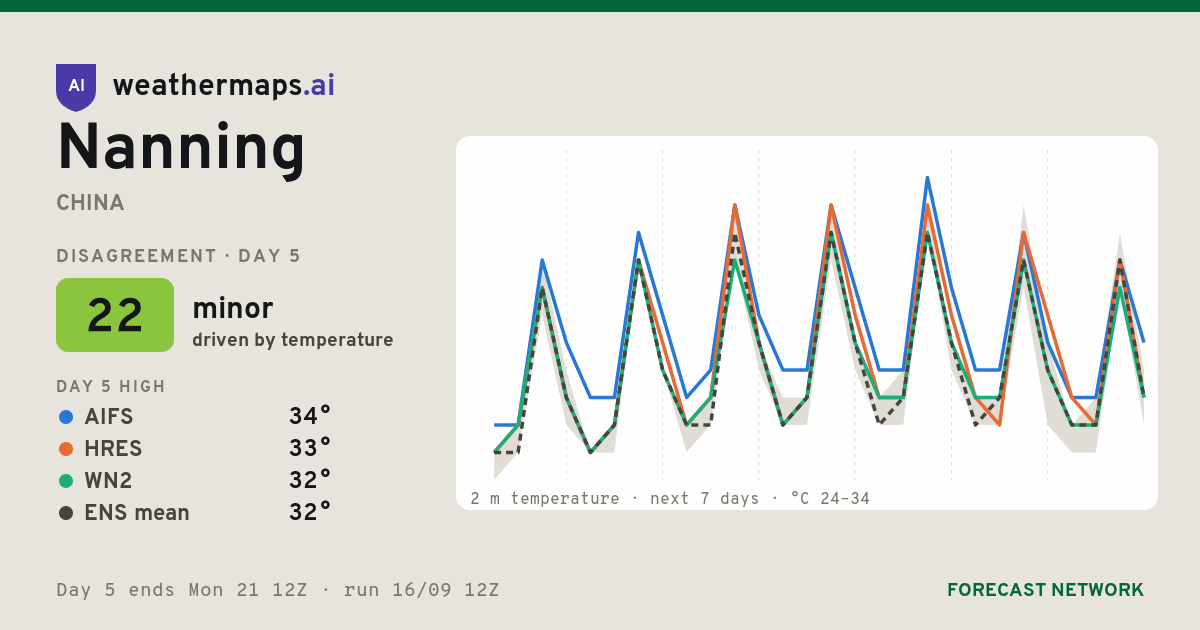The width and height of the screenshot is (1200, 630).
Task: Open the FORECAST NETWORK link
Action: click(x=1045, y=590)
